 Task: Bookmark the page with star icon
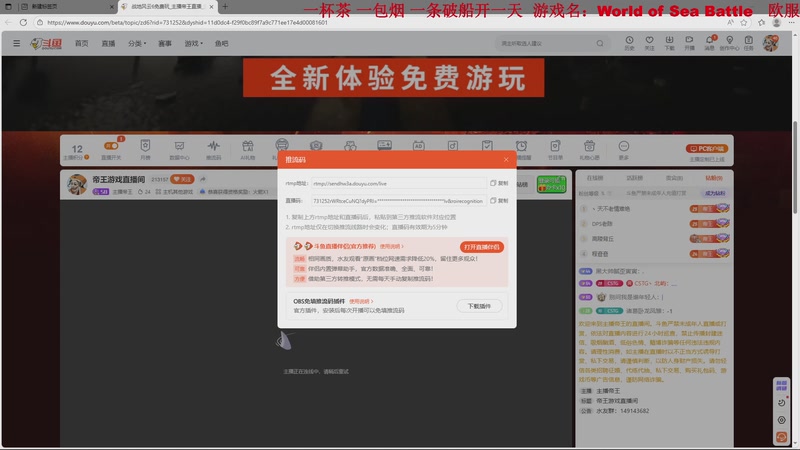point(744,22)
